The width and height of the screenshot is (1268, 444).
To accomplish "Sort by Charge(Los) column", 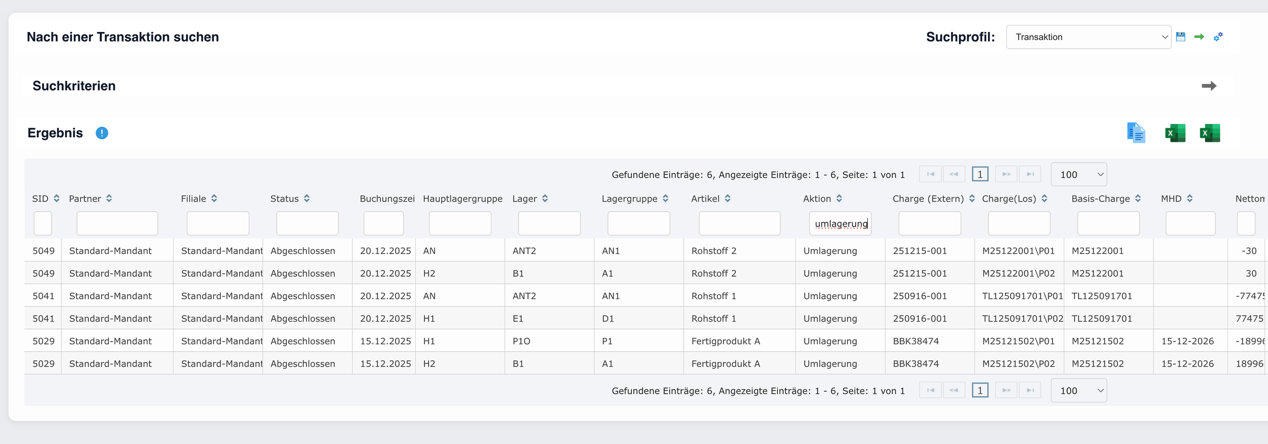I will (x=1045, y=199).
